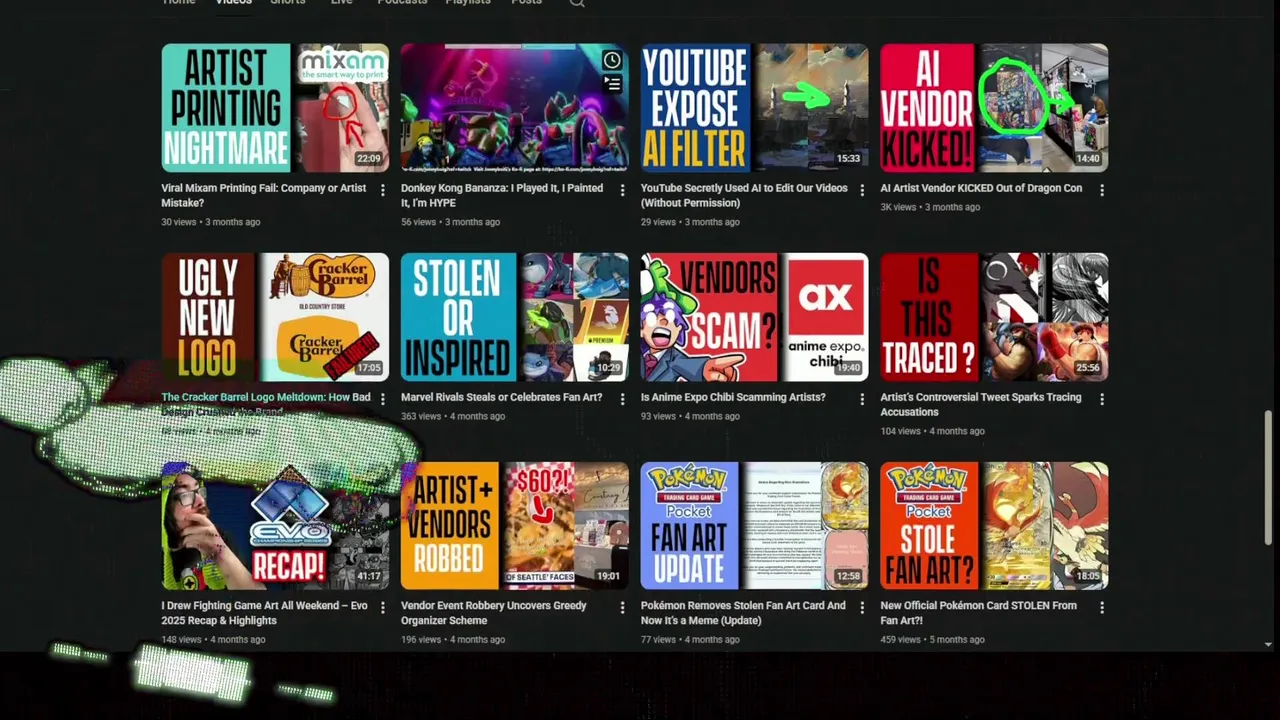
Task: Open options menu for Viral Mixam Printing Fail video
Action: 382,190
